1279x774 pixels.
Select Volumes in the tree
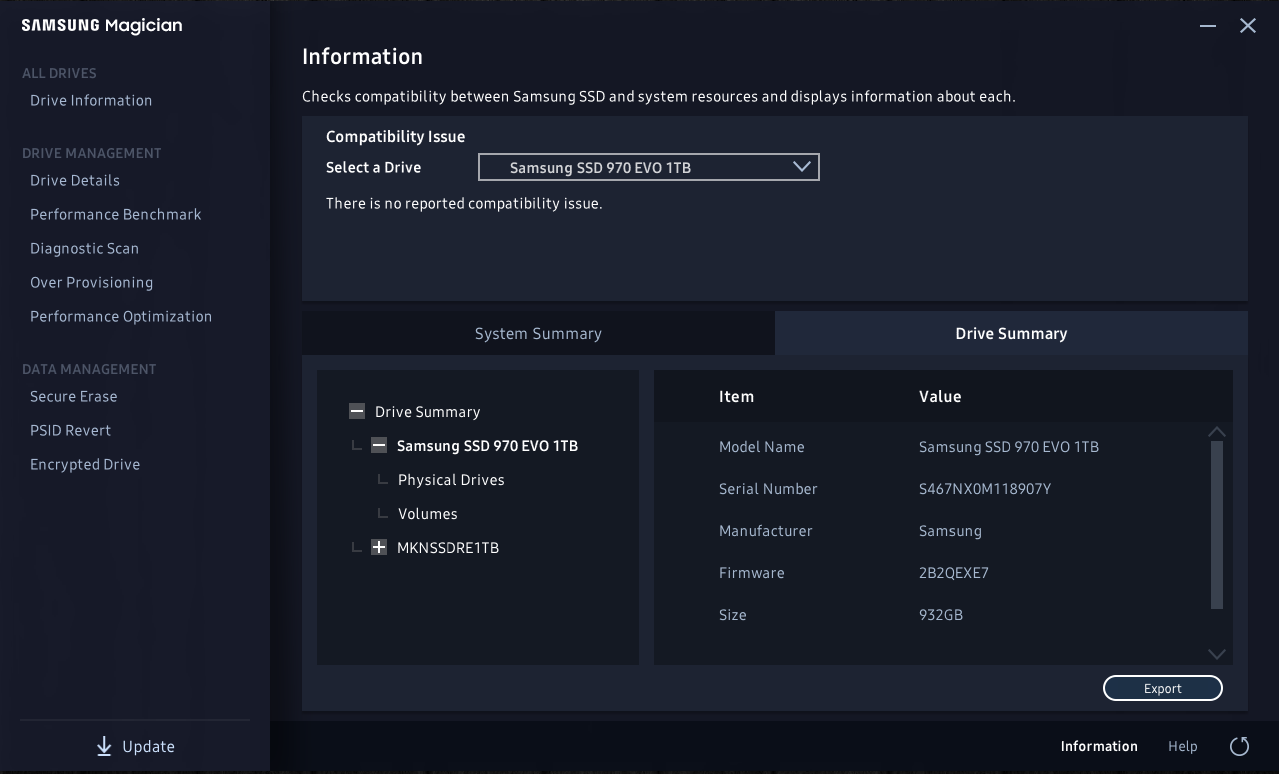428,514
